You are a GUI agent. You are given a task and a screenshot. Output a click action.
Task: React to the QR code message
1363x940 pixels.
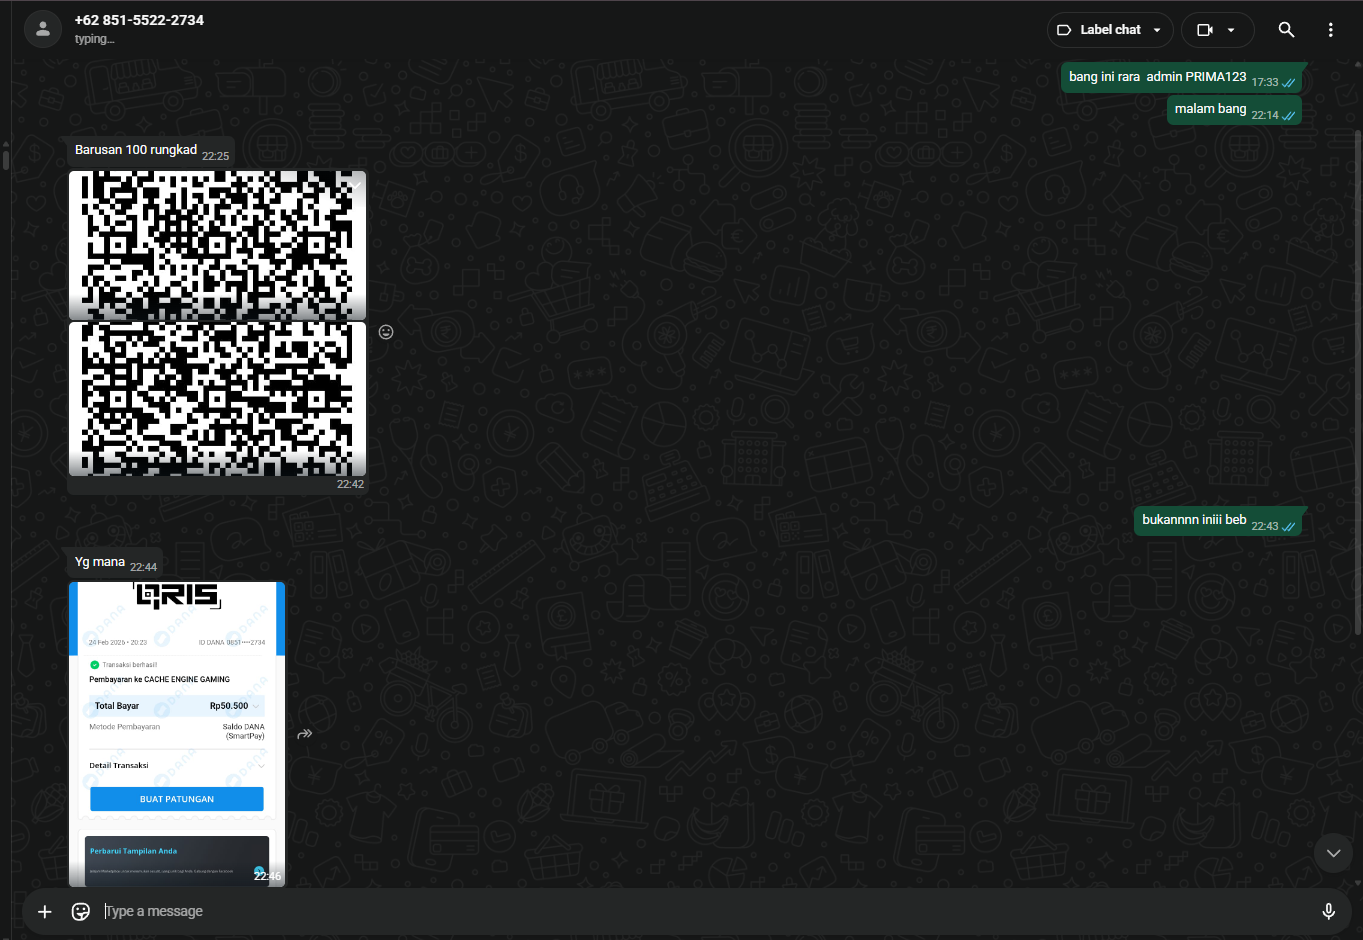coord(386,332)
